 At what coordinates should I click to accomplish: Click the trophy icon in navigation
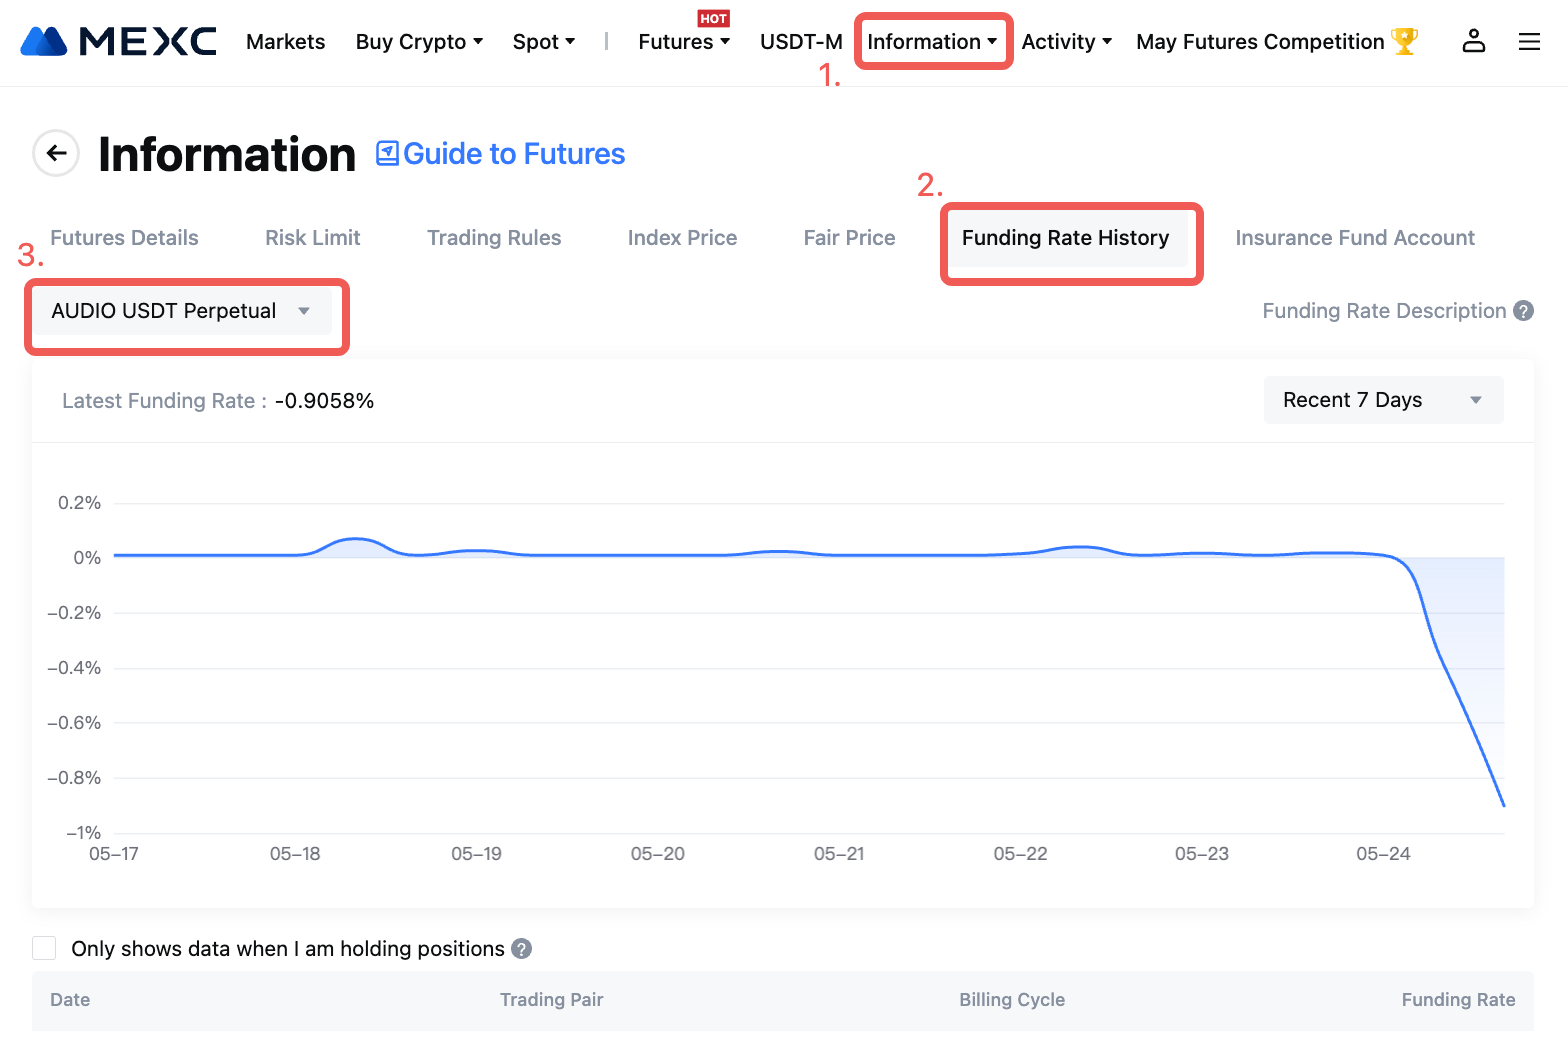click(x=1404, y=41)
